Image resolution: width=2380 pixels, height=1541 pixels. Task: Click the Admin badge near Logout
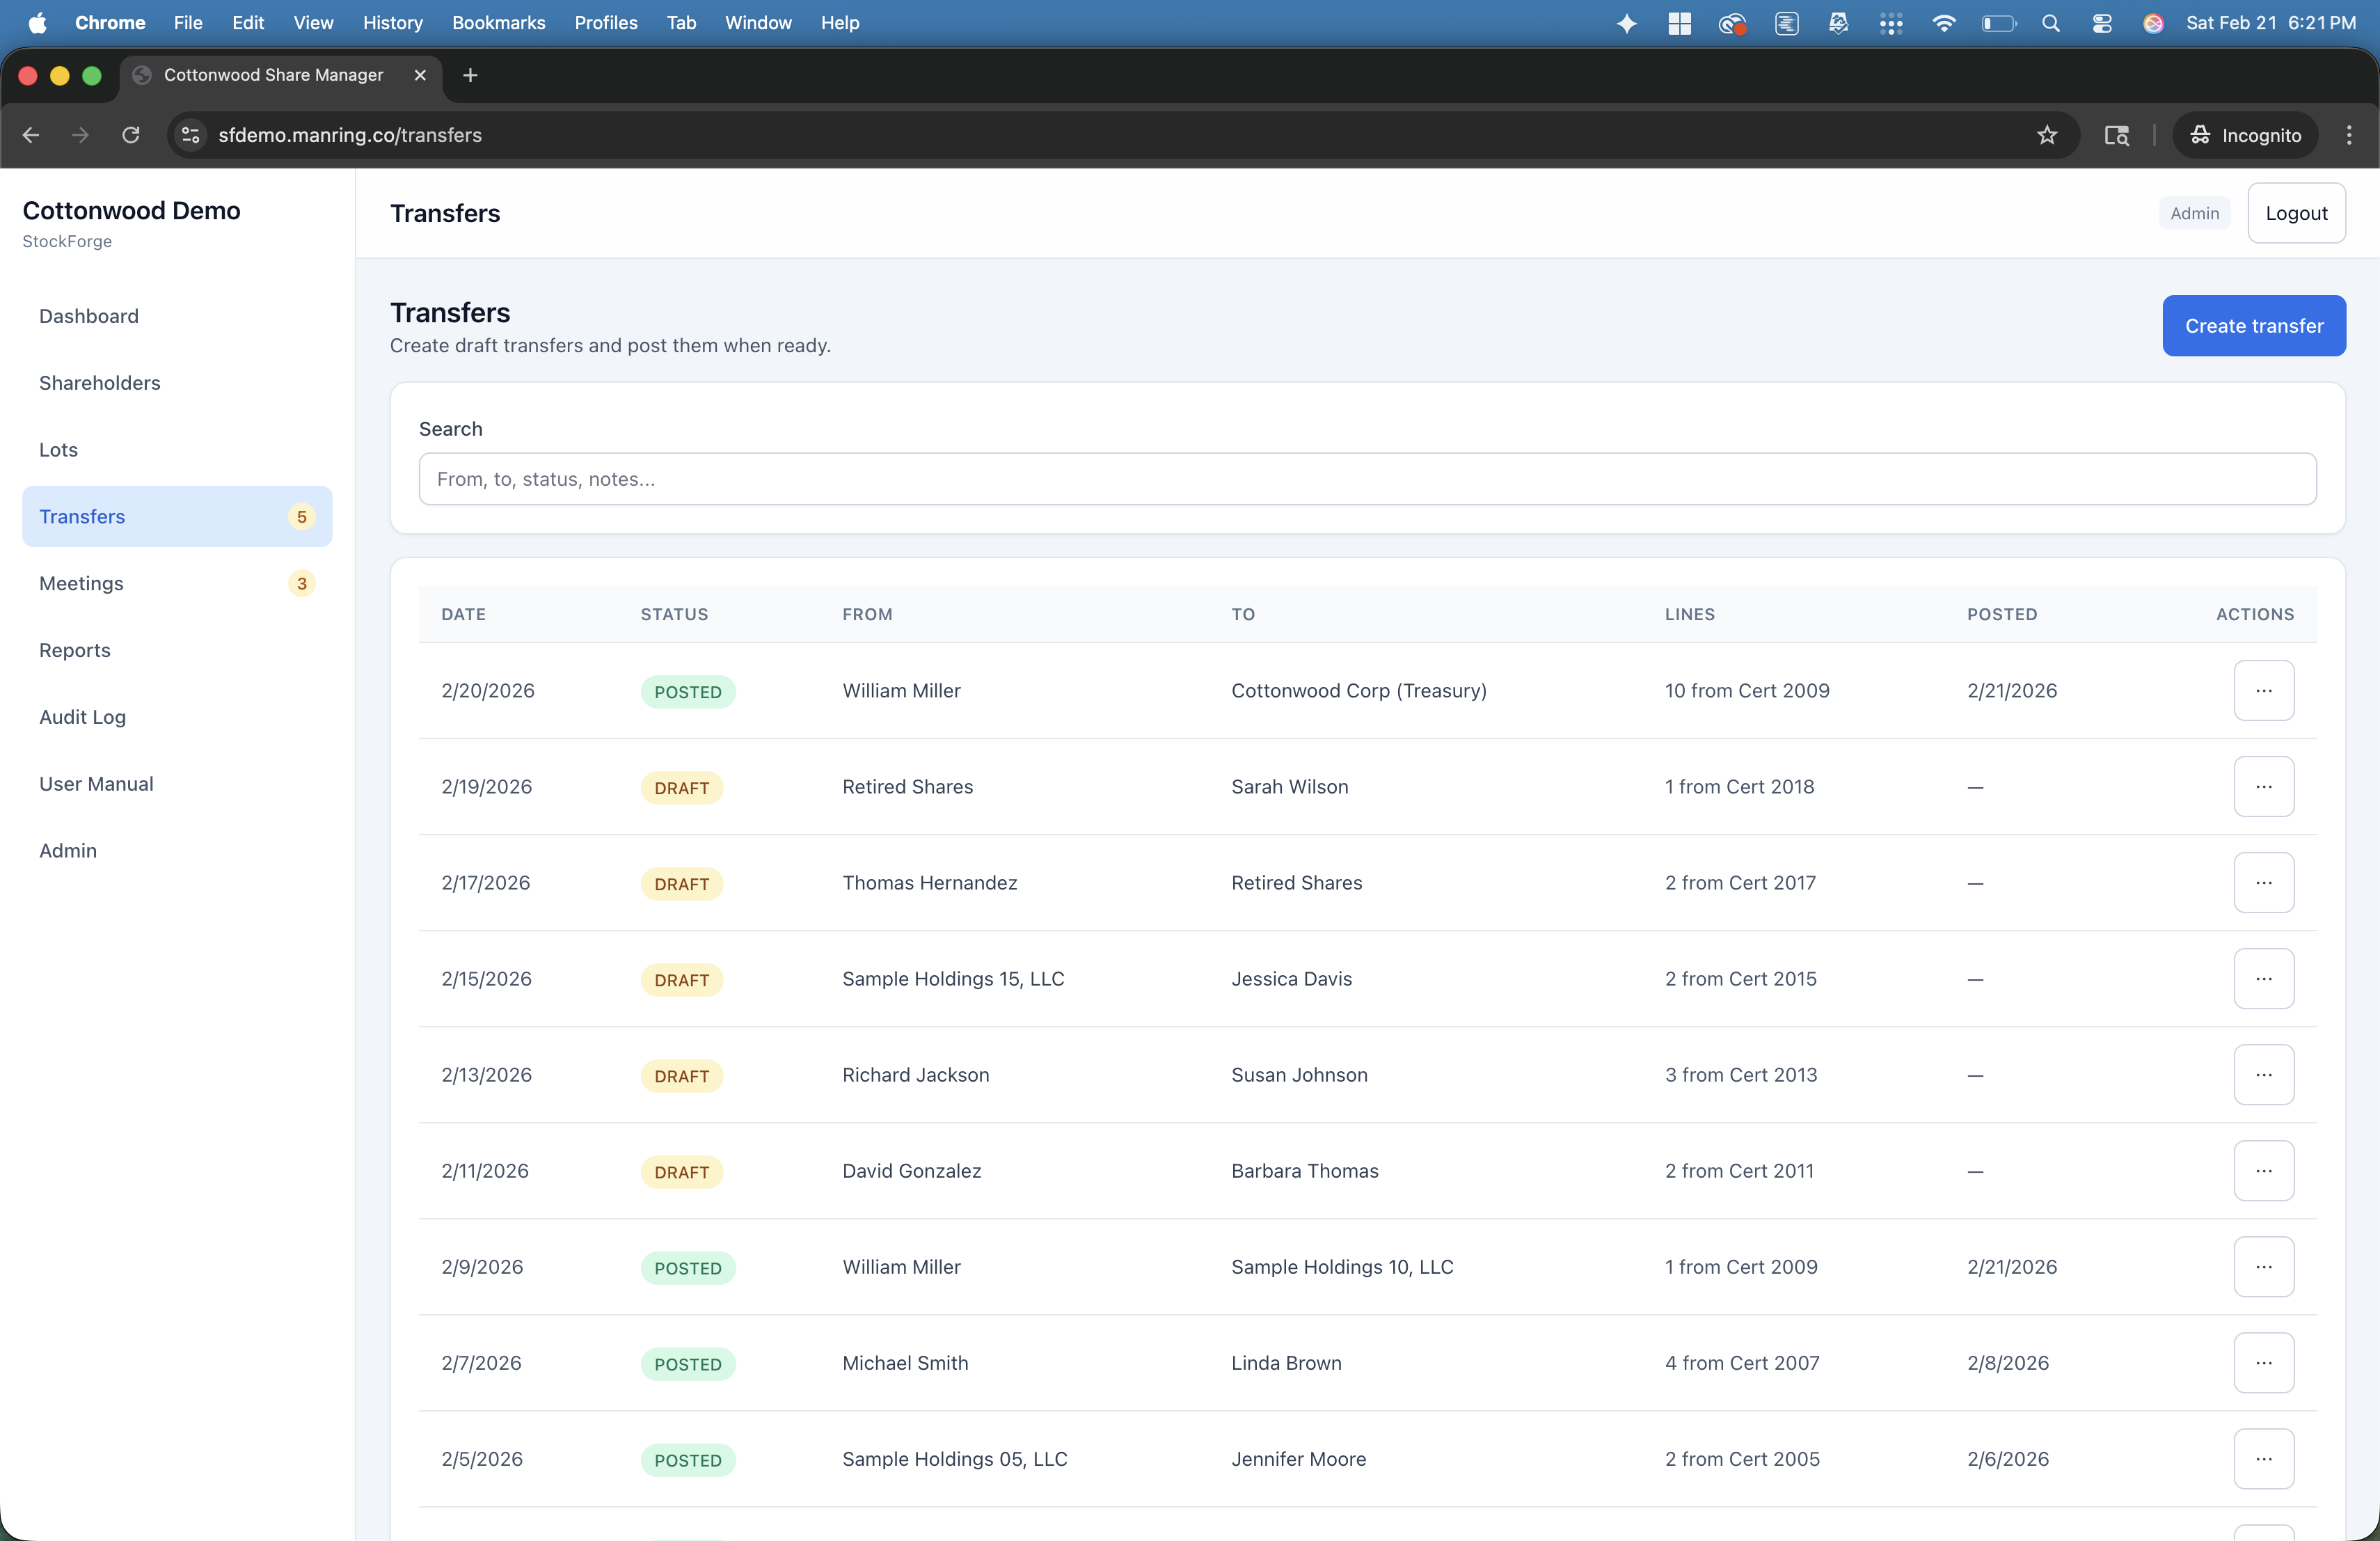pos(2194,213)
